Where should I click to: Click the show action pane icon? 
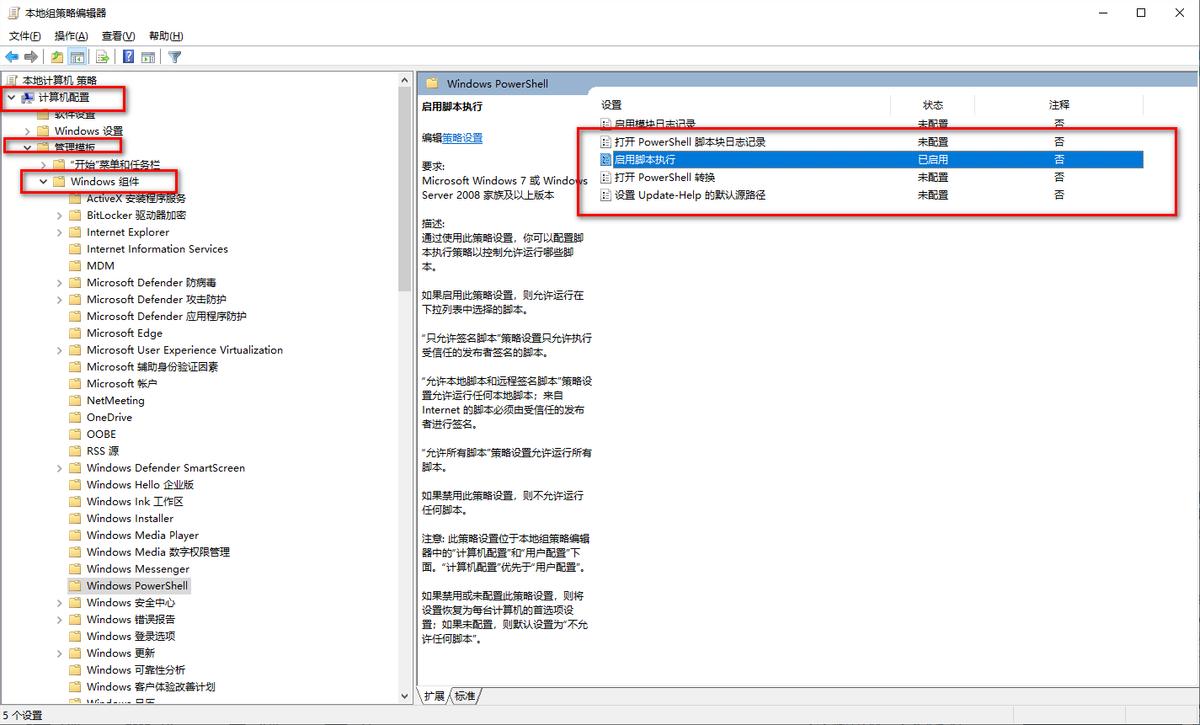[x=148, y=57]
